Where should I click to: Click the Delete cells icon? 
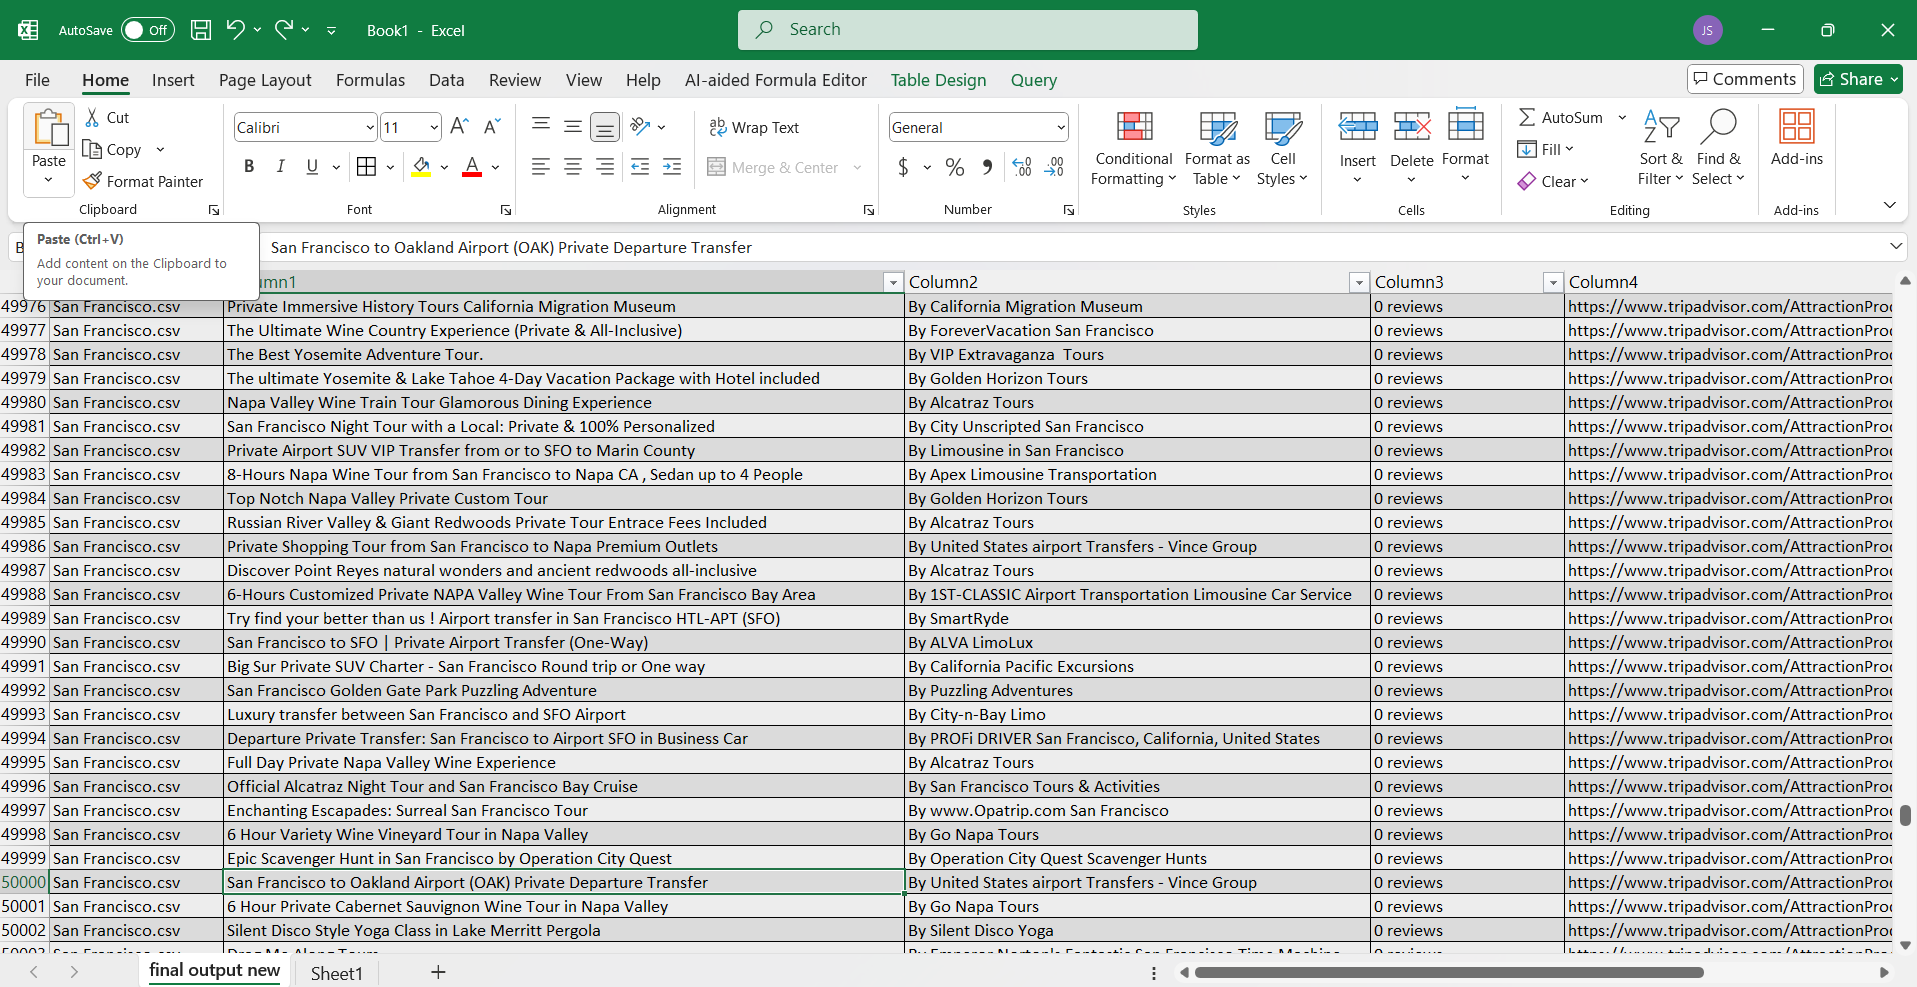[1412, 127]
